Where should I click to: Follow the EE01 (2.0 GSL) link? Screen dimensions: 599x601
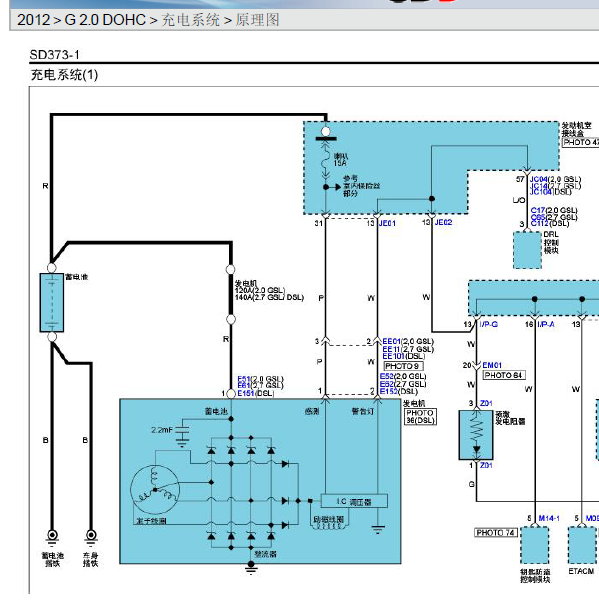tap(391, 341)
